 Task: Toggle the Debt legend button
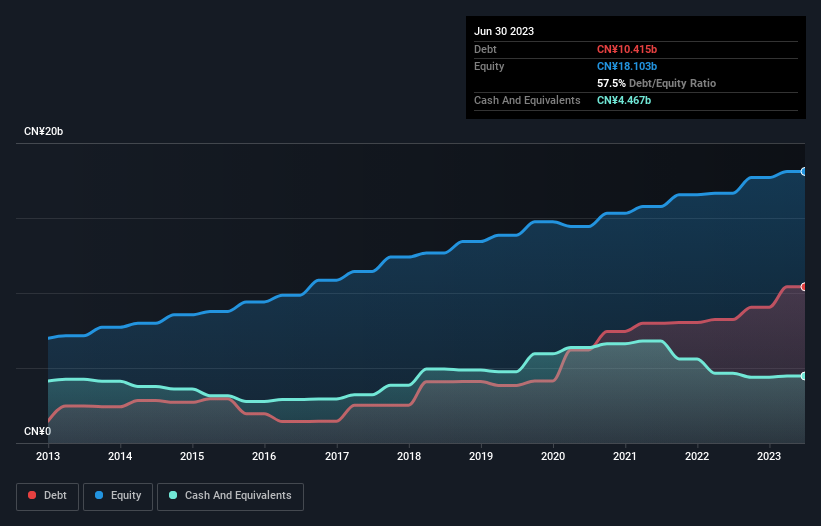pyautogui.click(x=47, y=496)
